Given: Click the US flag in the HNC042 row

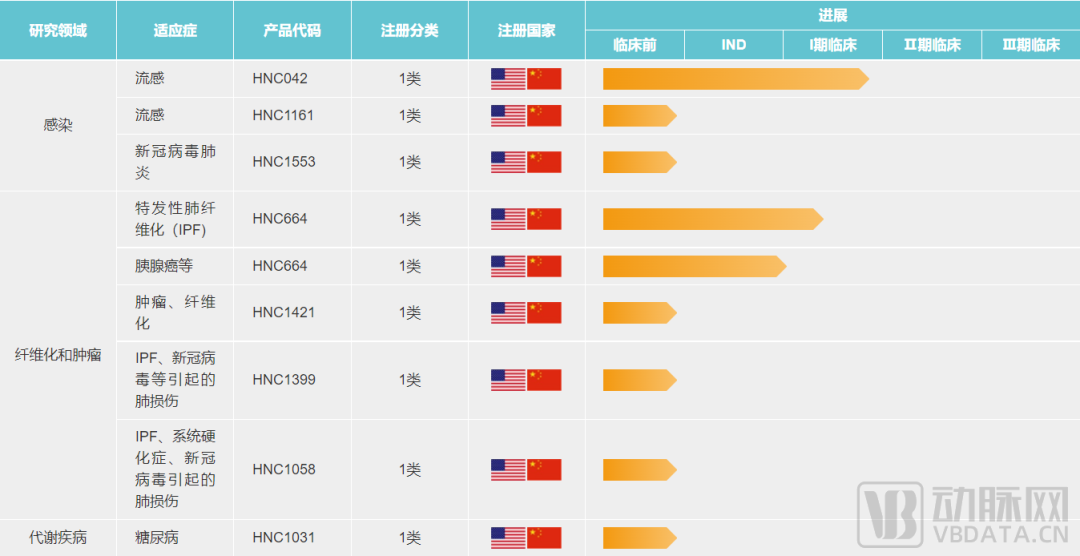Looking at the screenshot, I should click(508, 79).
